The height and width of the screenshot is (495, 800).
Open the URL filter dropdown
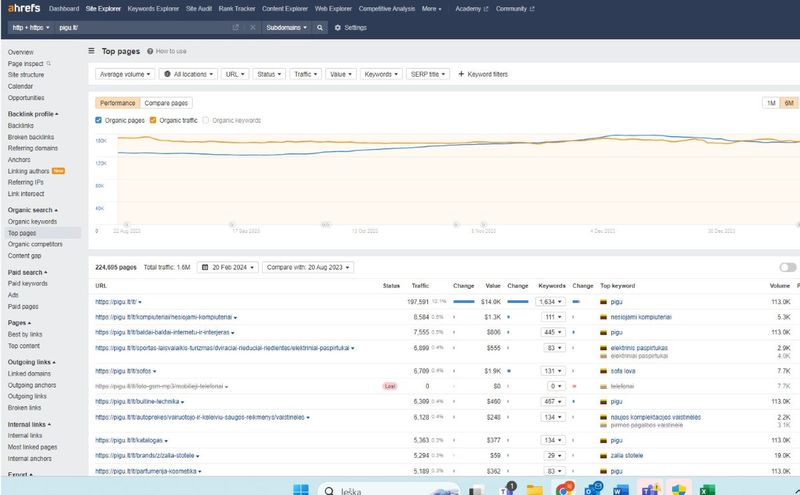(235, 74)
